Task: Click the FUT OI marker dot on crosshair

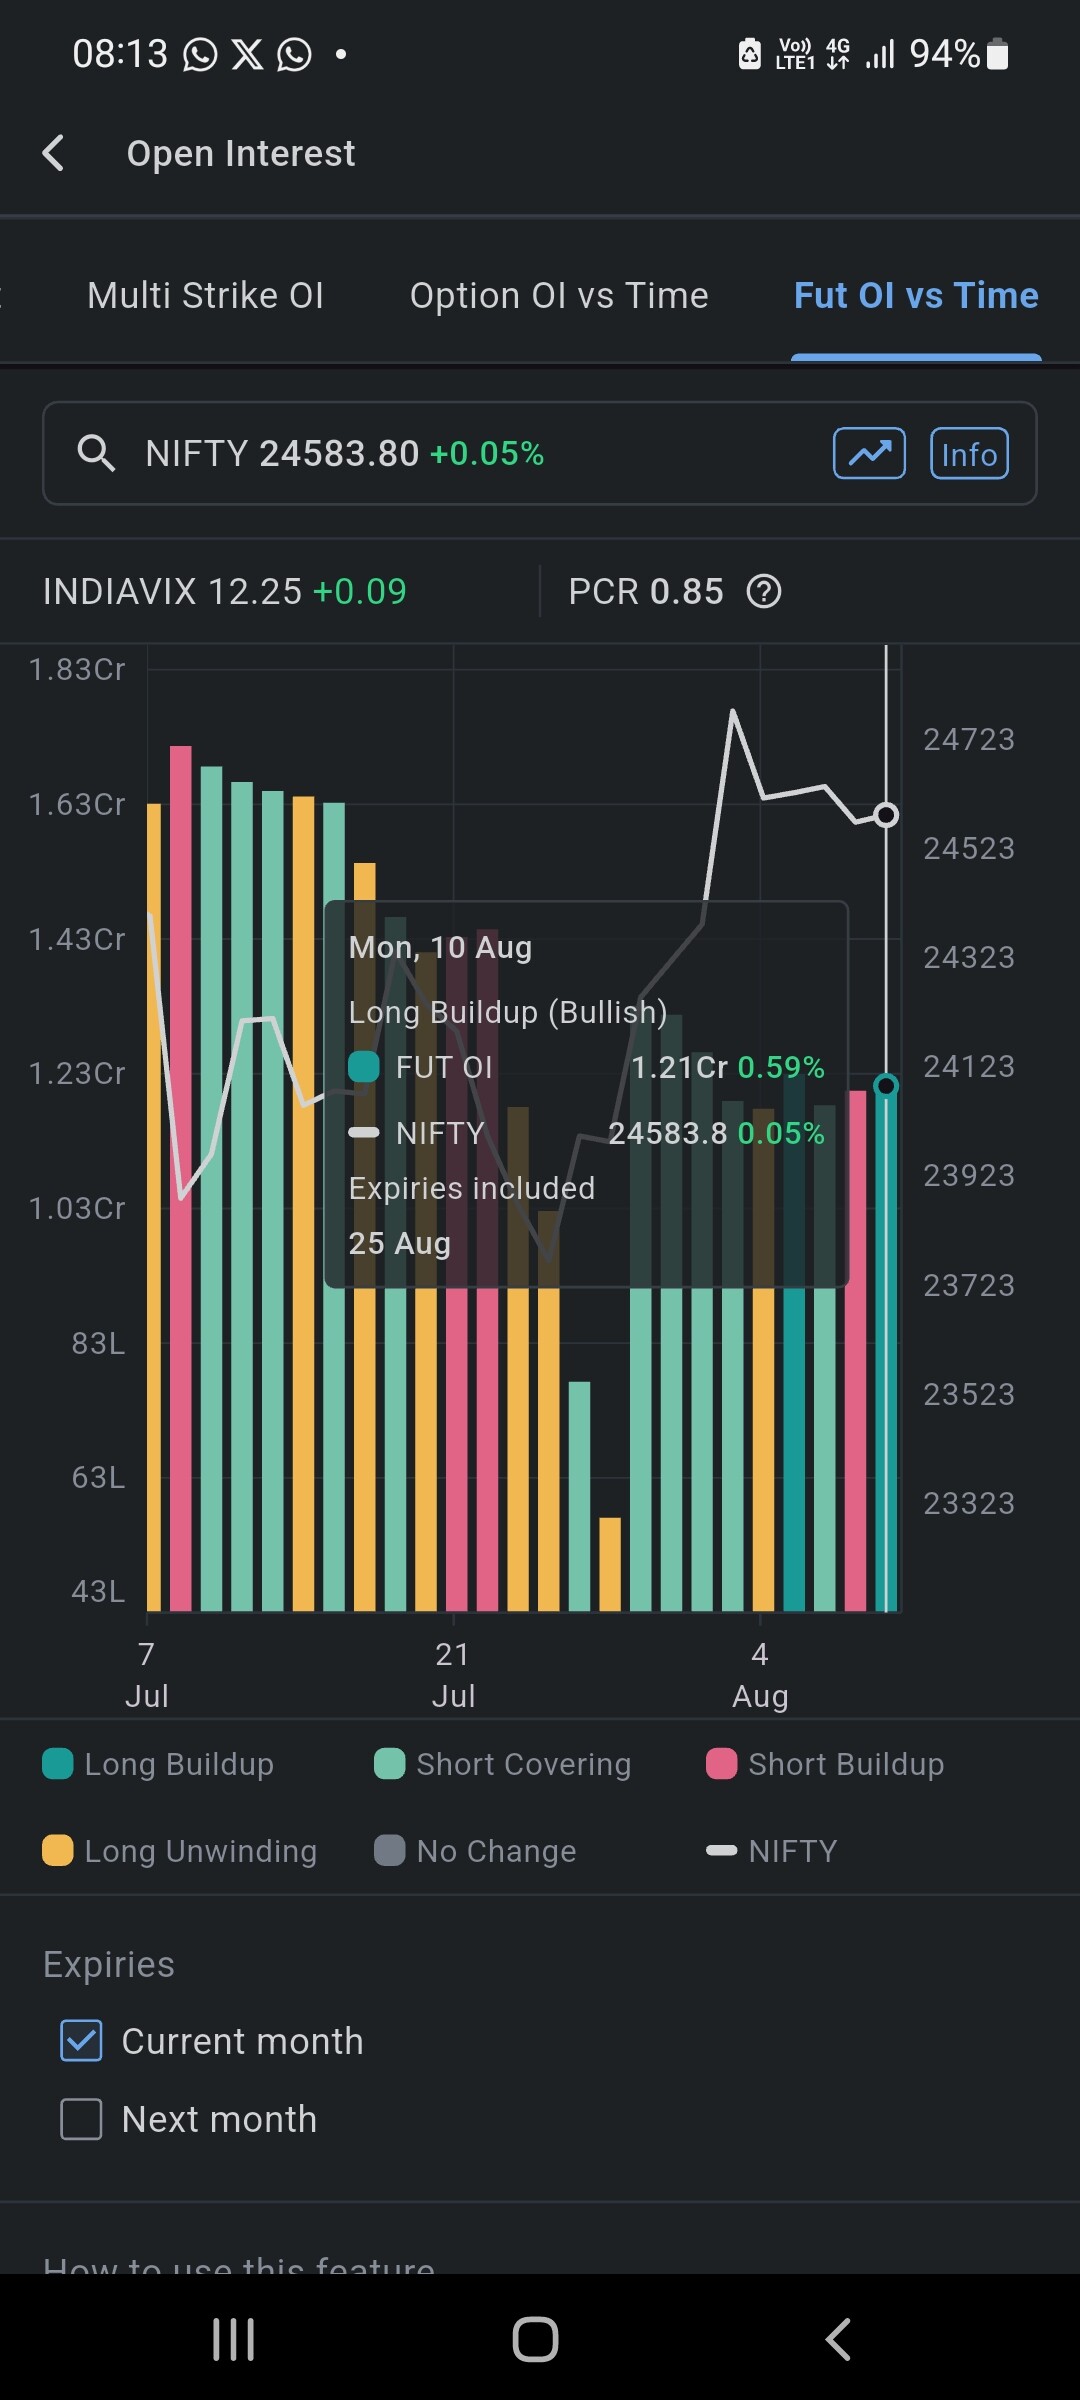Action: point(886,1085)
